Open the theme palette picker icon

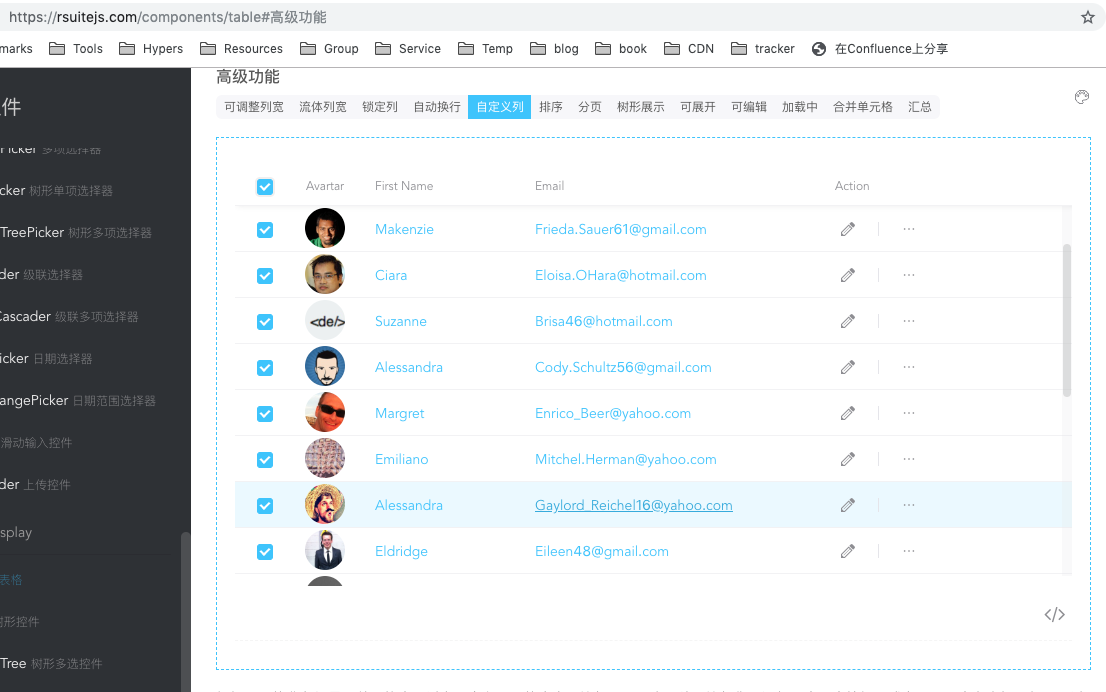tap(1081, 97)
